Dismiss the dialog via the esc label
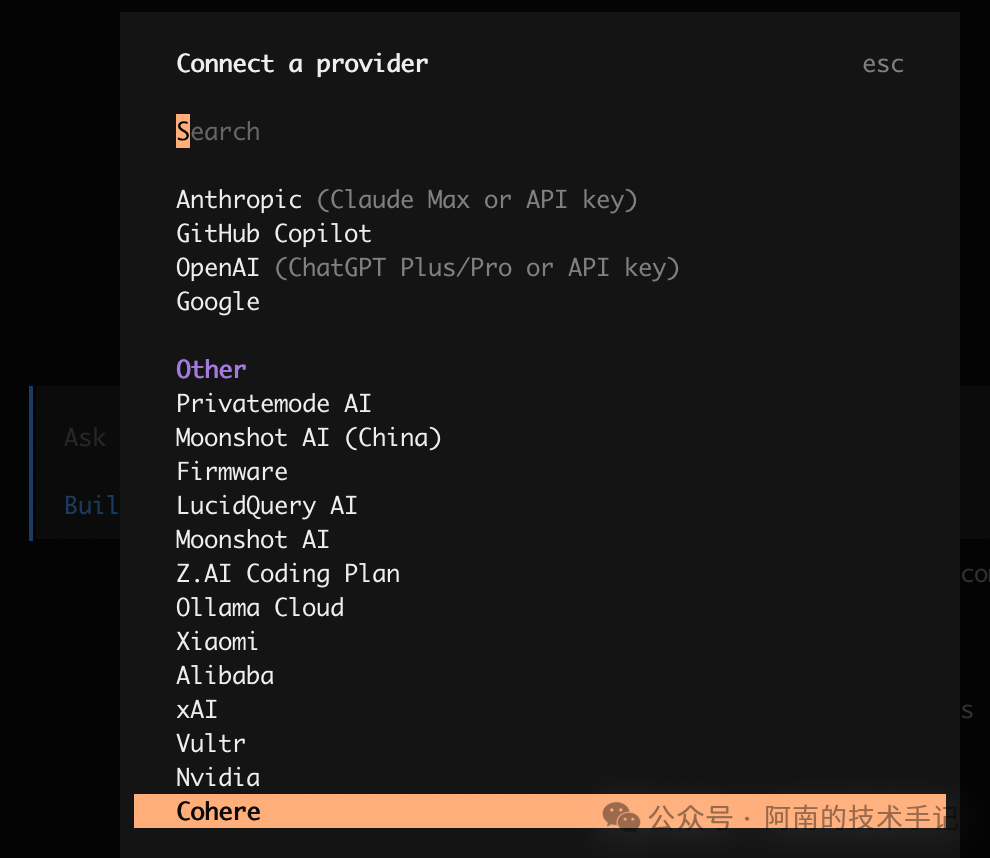The image size is (990, 858). click(x=882, y=63)
